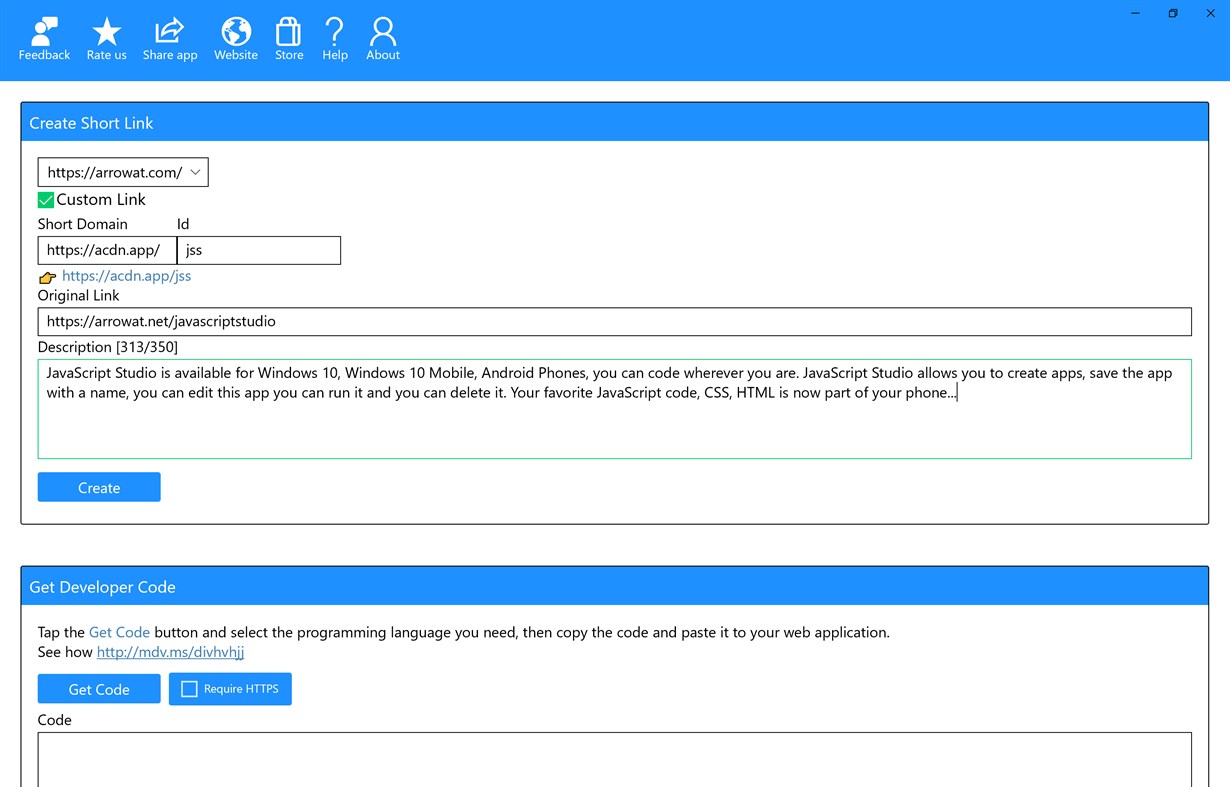Viewport: 1230px width, 787px height.
Task: Open the http://mdv.ms/divhvhjj link
Action: 170,652
